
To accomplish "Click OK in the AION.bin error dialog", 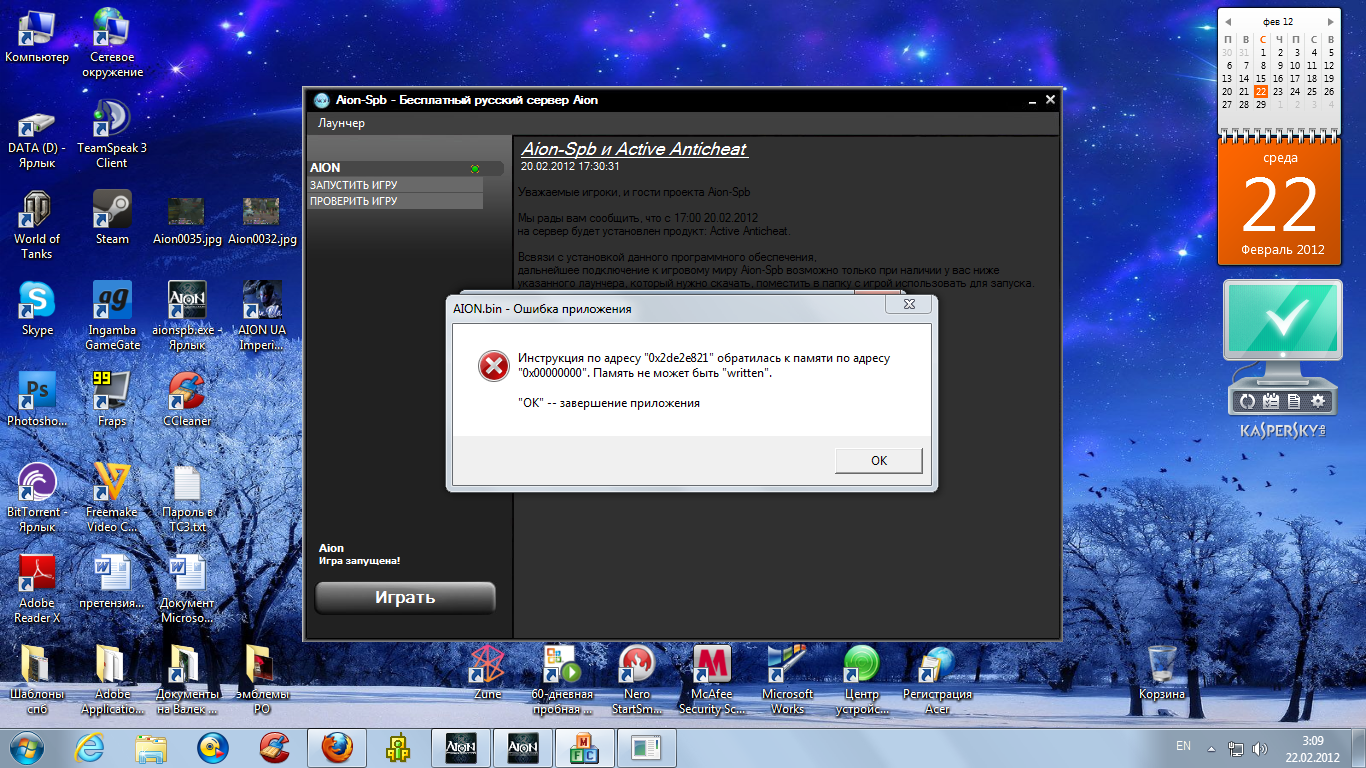I will coord(879,460).
